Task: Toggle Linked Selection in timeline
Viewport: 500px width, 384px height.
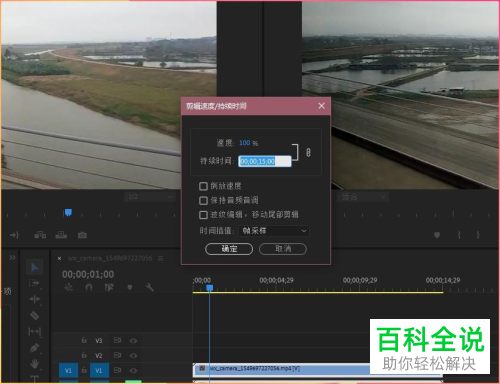Action: [109, 287]
